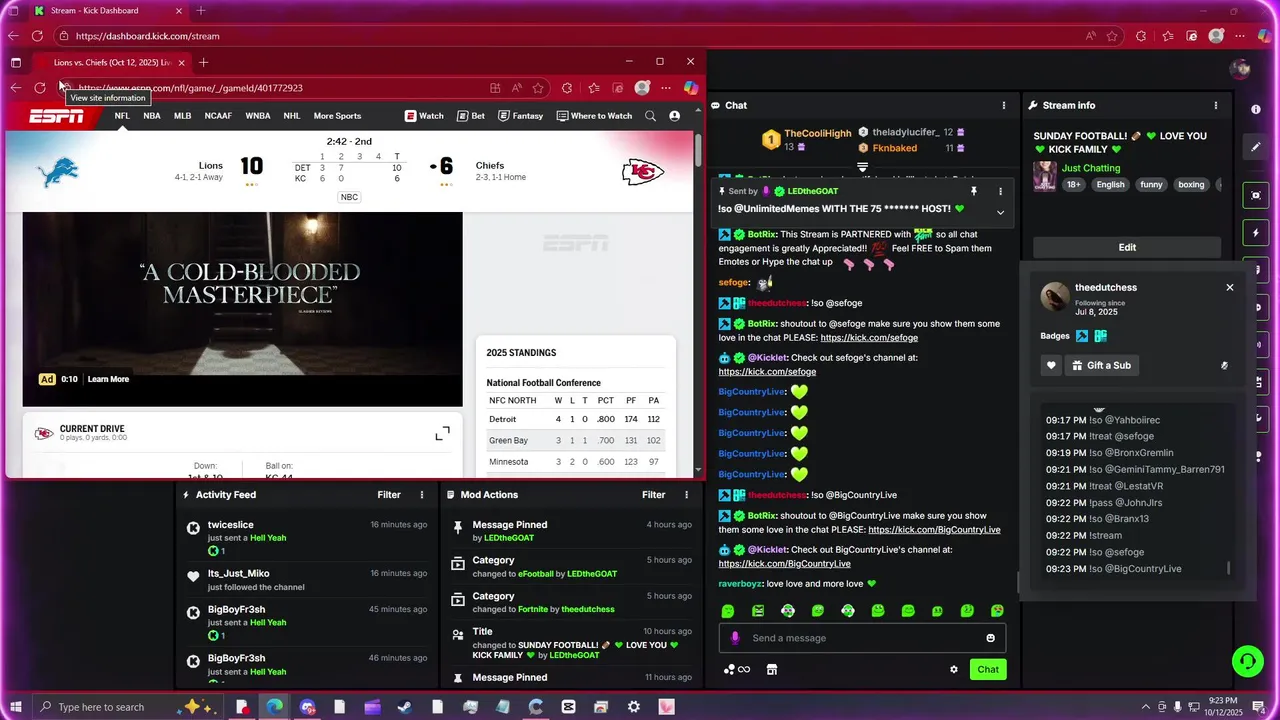Screen dimensions: 1280x720
Task: Open More Sports menu on ESPN
Action: 337,116
